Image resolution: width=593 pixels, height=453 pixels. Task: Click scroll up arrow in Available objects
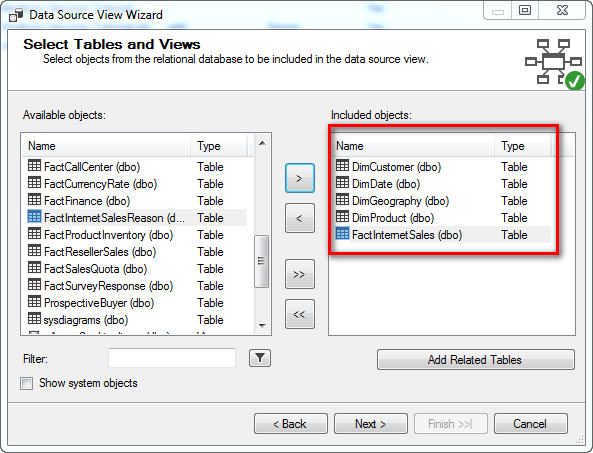pyautogui.click(x=262, y=143)
